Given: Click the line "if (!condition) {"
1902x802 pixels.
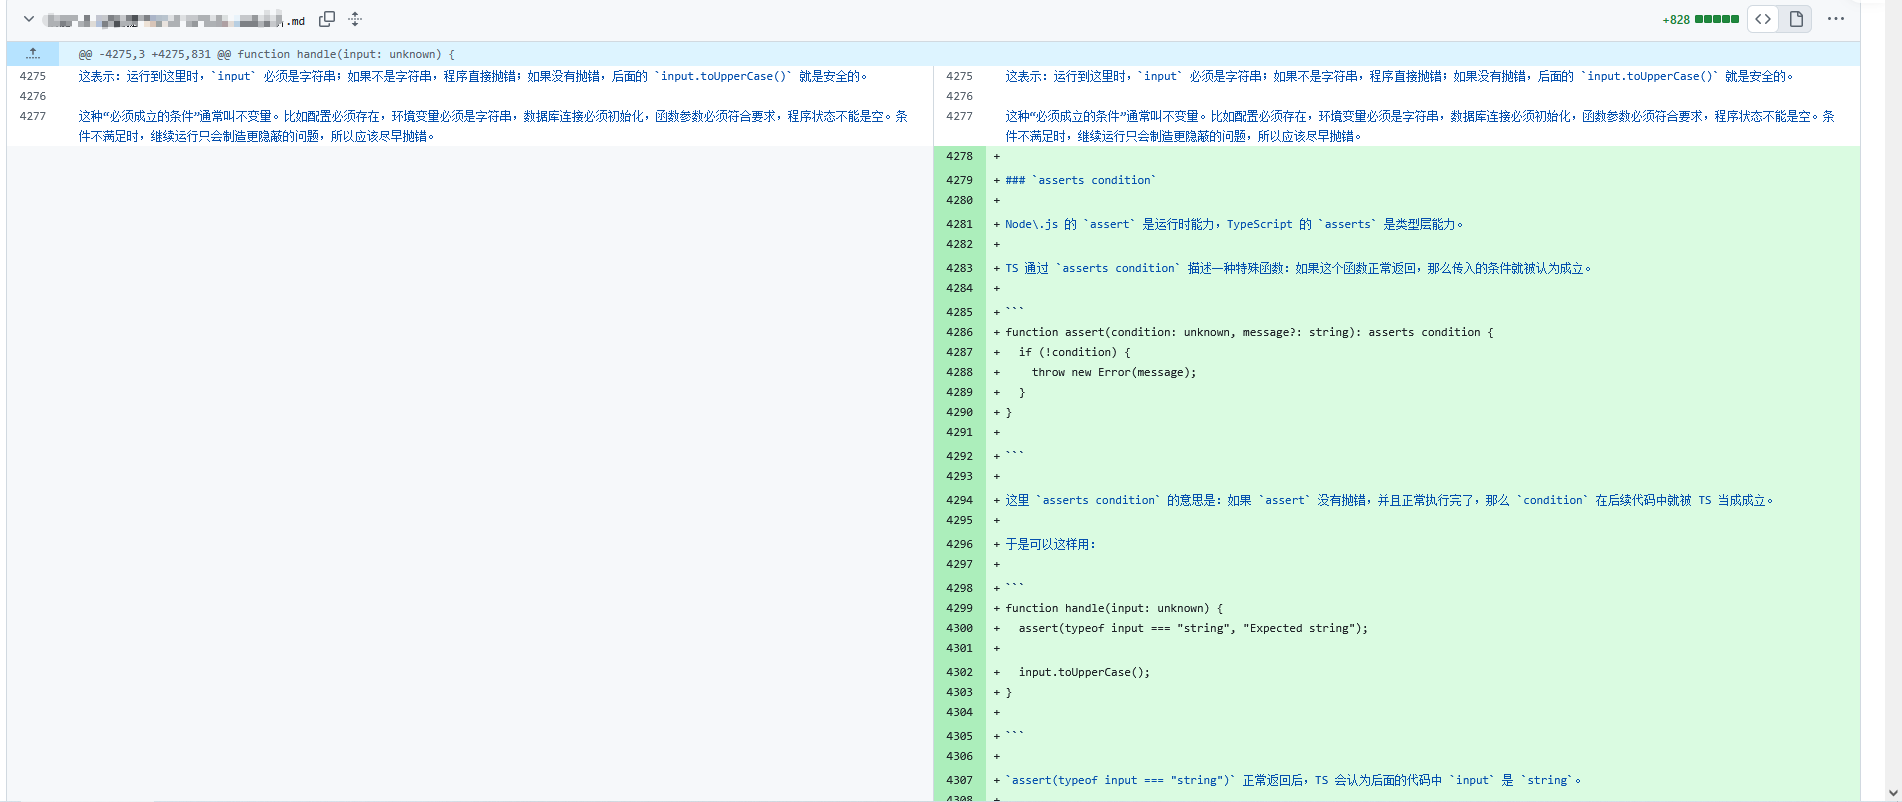Looking at the screenshot, I should [x=1075, y=352].
